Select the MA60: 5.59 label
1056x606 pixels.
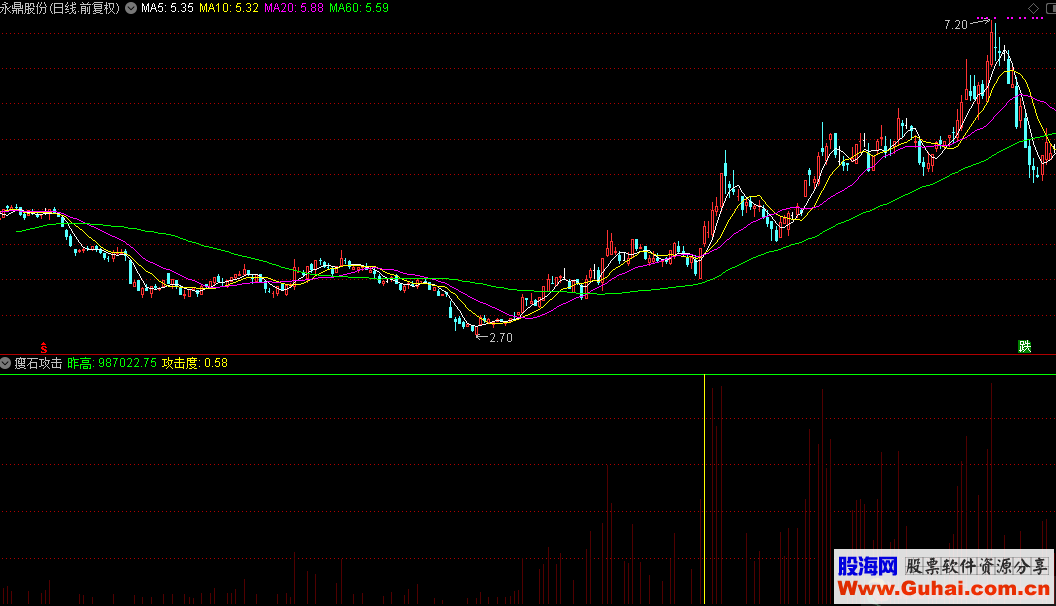click(x=359, y=8)
